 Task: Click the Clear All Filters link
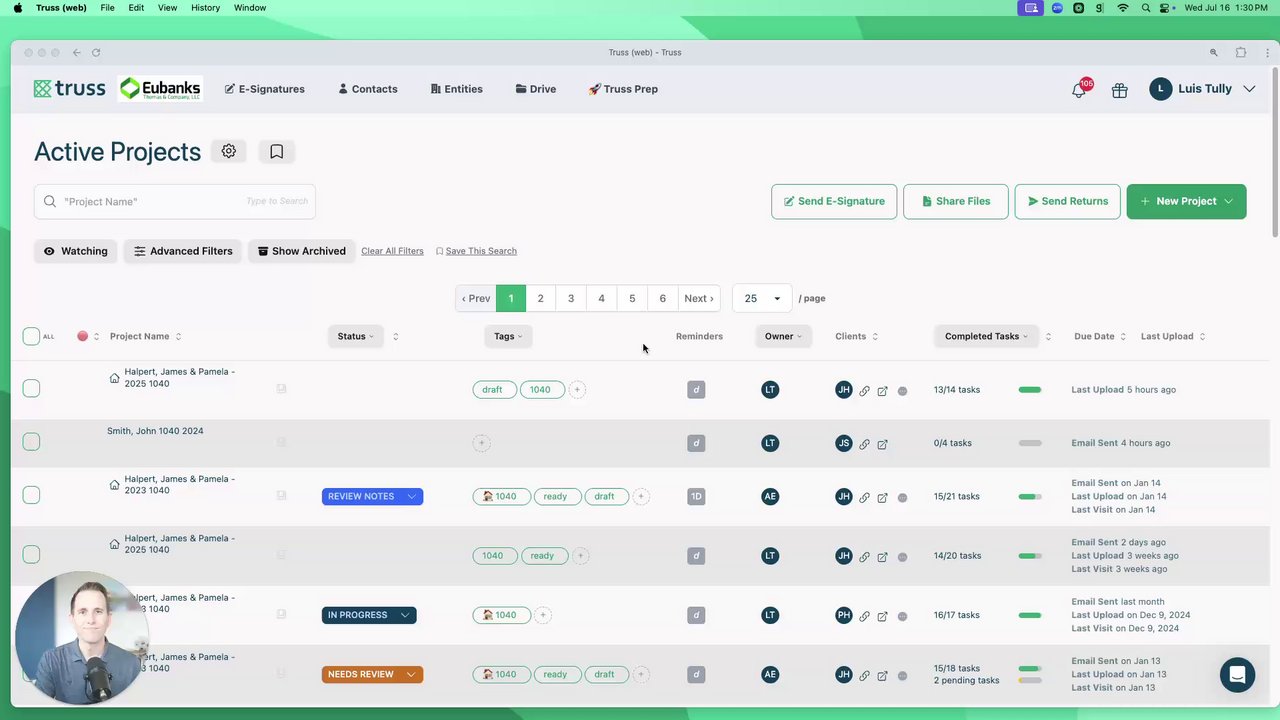(x=392, y=251)
